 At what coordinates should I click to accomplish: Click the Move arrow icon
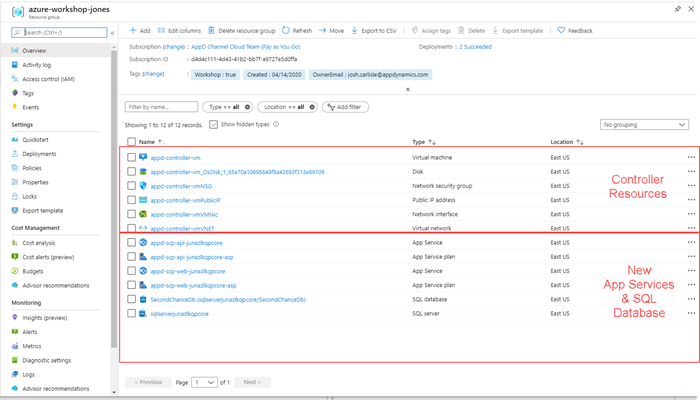322,30
